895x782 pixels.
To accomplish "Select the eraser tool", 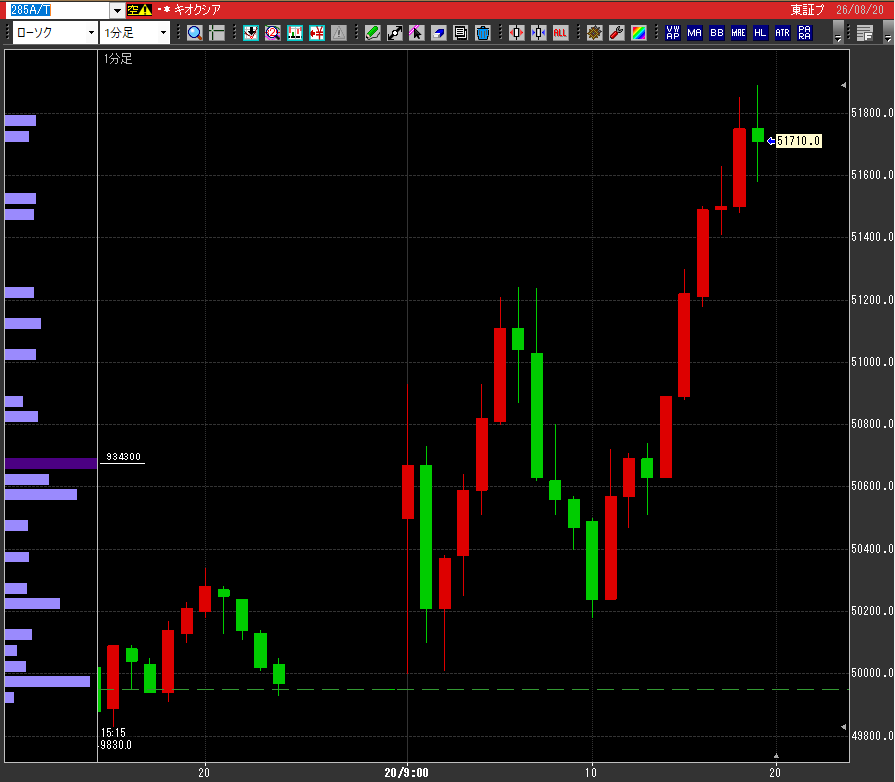I will (x=438, y=33).
